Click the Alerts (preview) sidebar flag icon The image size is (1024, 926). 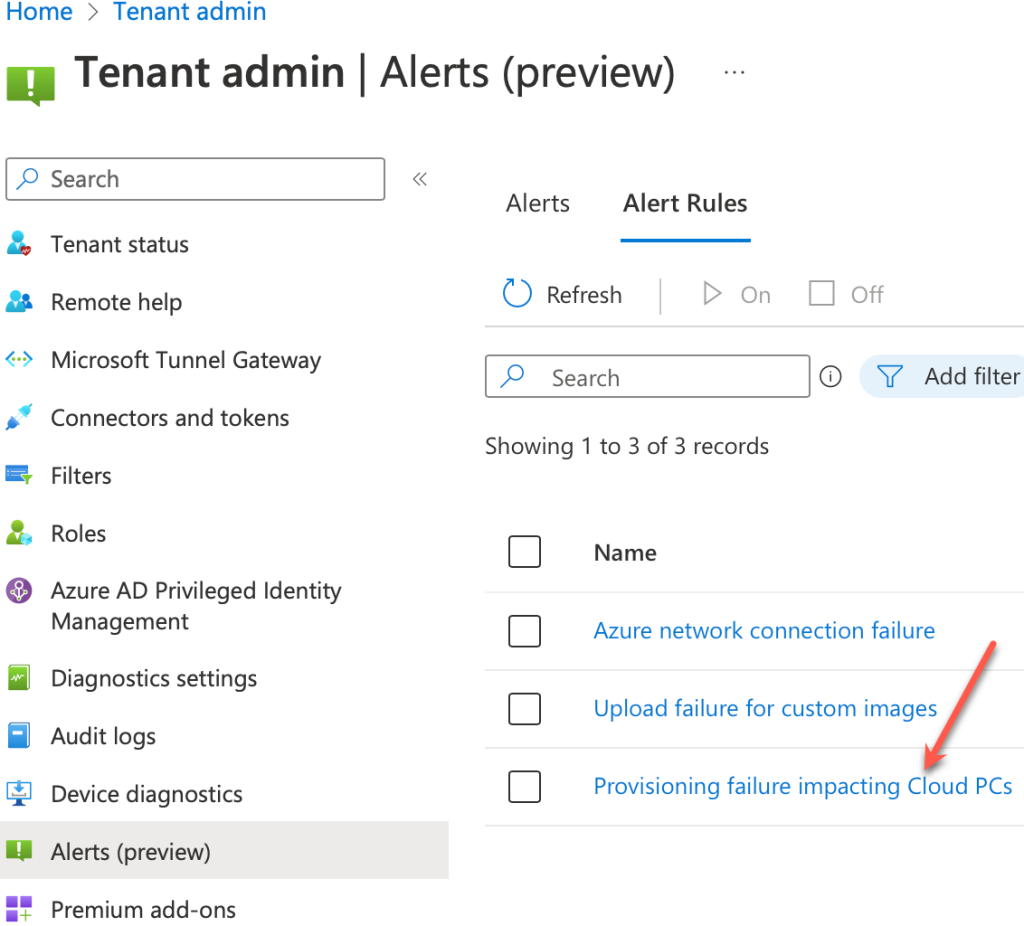coord(19,851)
